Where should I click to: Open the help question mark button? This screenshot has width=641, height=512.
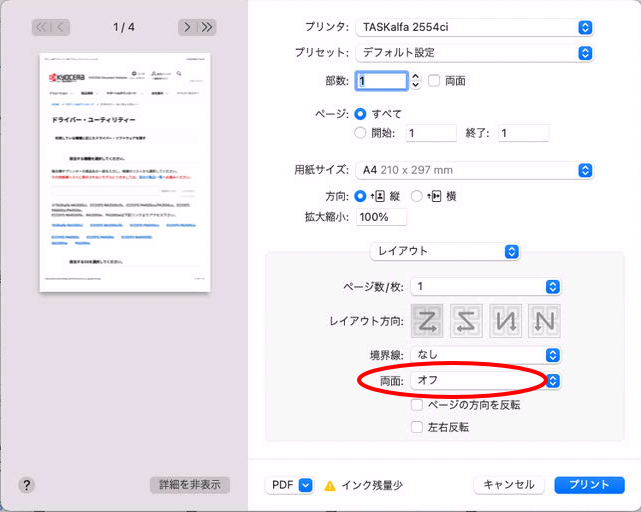[27, 485]
